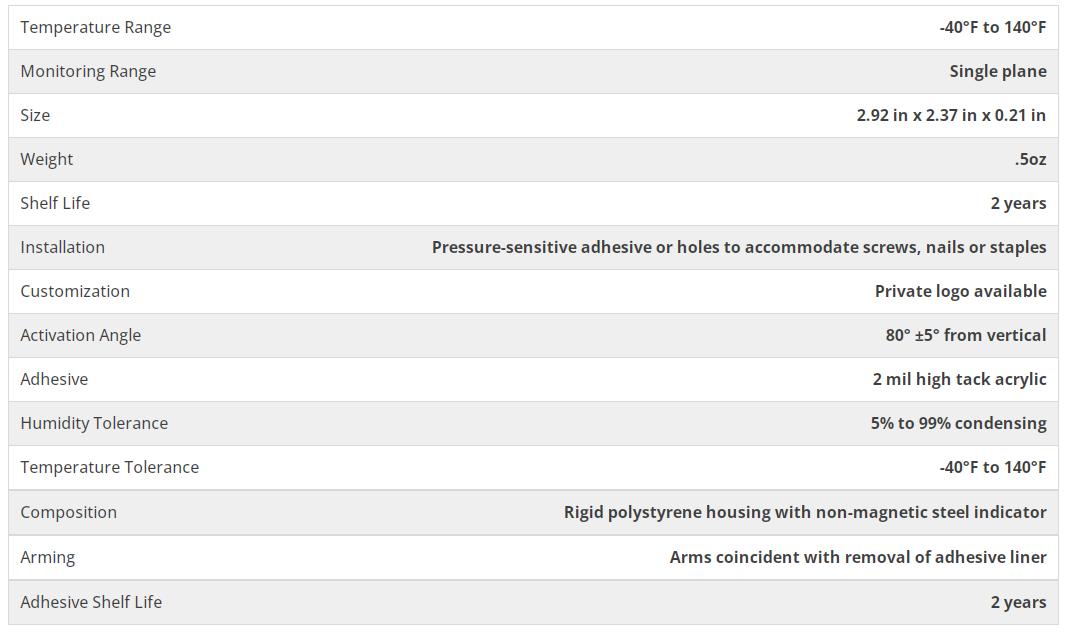Select the Single plane value
The image size is (1069, 634).
[997, 71]
